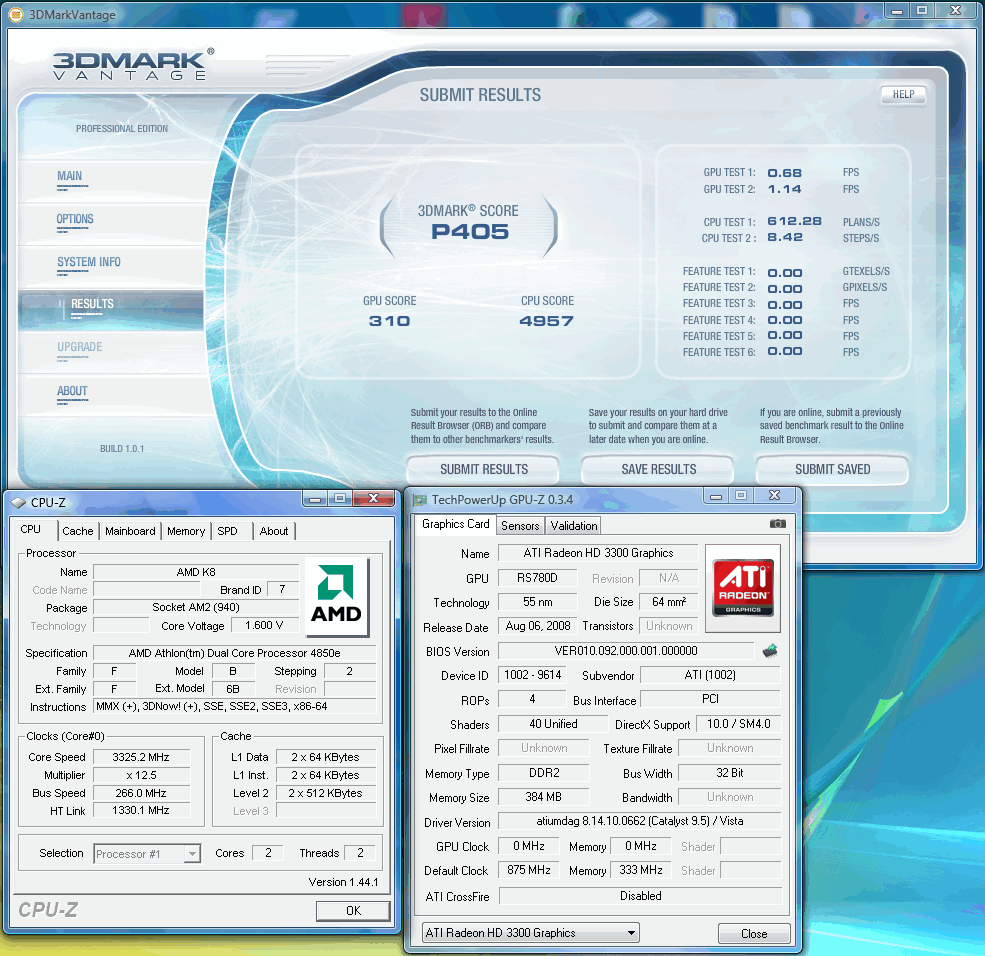Click the Release Date value Aug 06, 2008

[x=538, y=626]
